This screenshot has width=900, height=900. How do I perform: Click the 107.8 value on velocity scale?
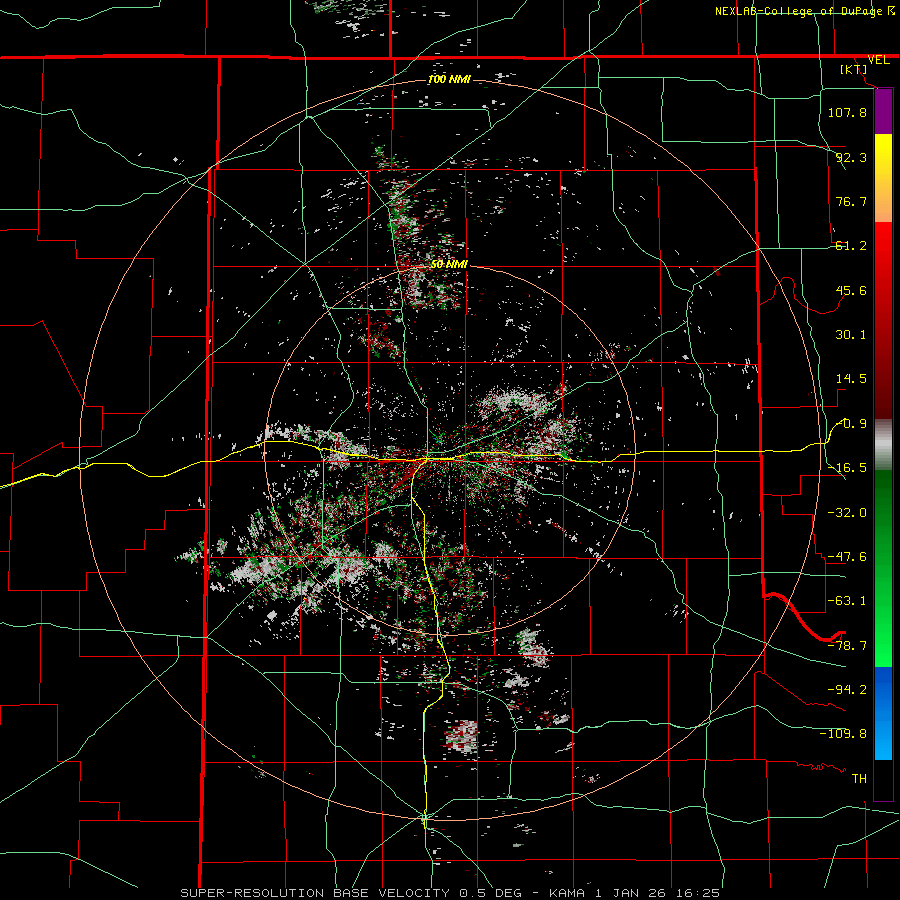(x=847, y=112)
